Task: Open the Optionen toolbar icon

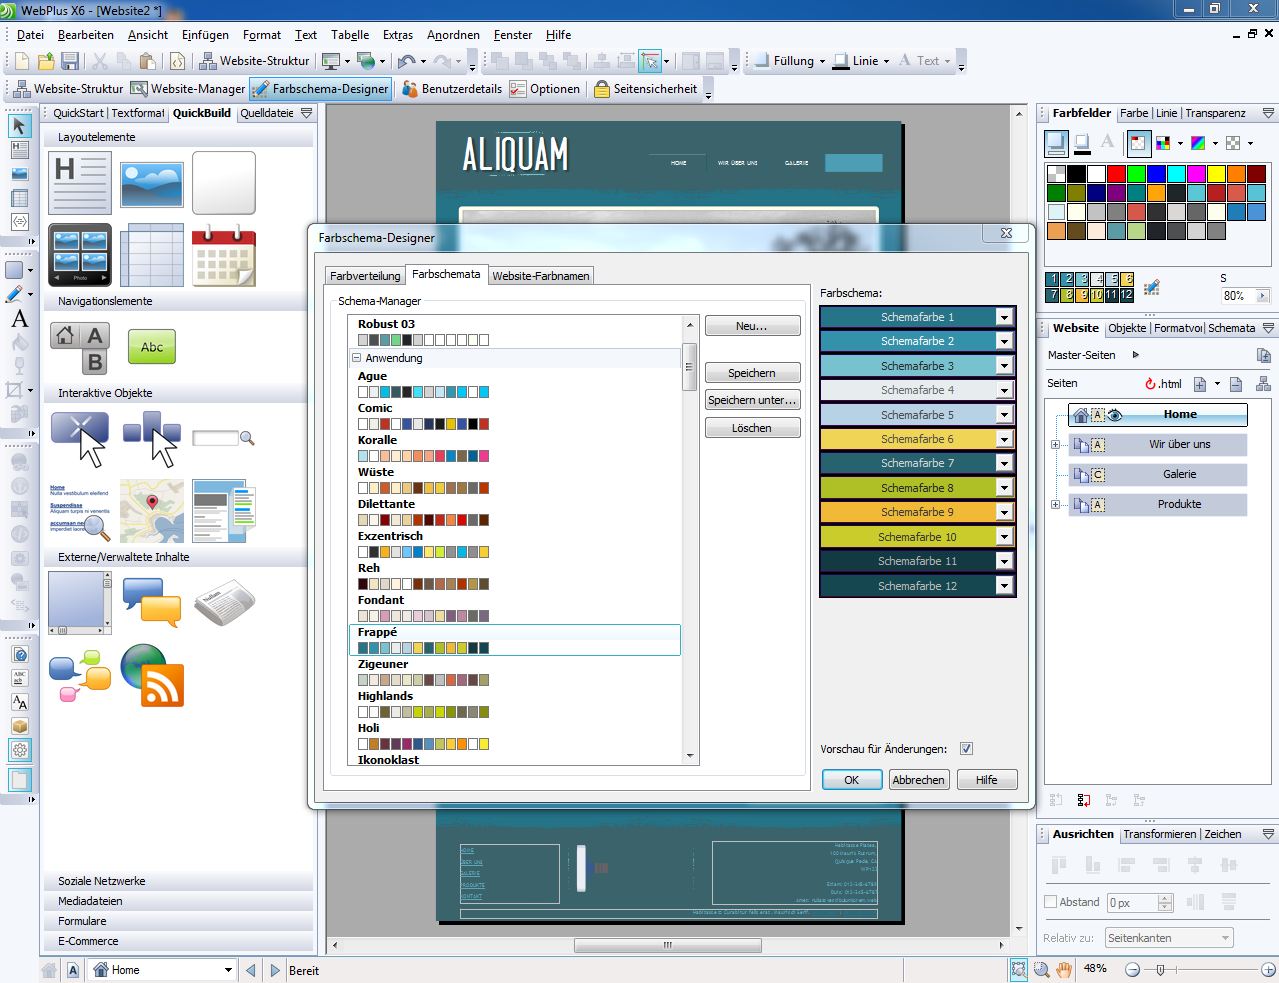Action: (545, 88)
